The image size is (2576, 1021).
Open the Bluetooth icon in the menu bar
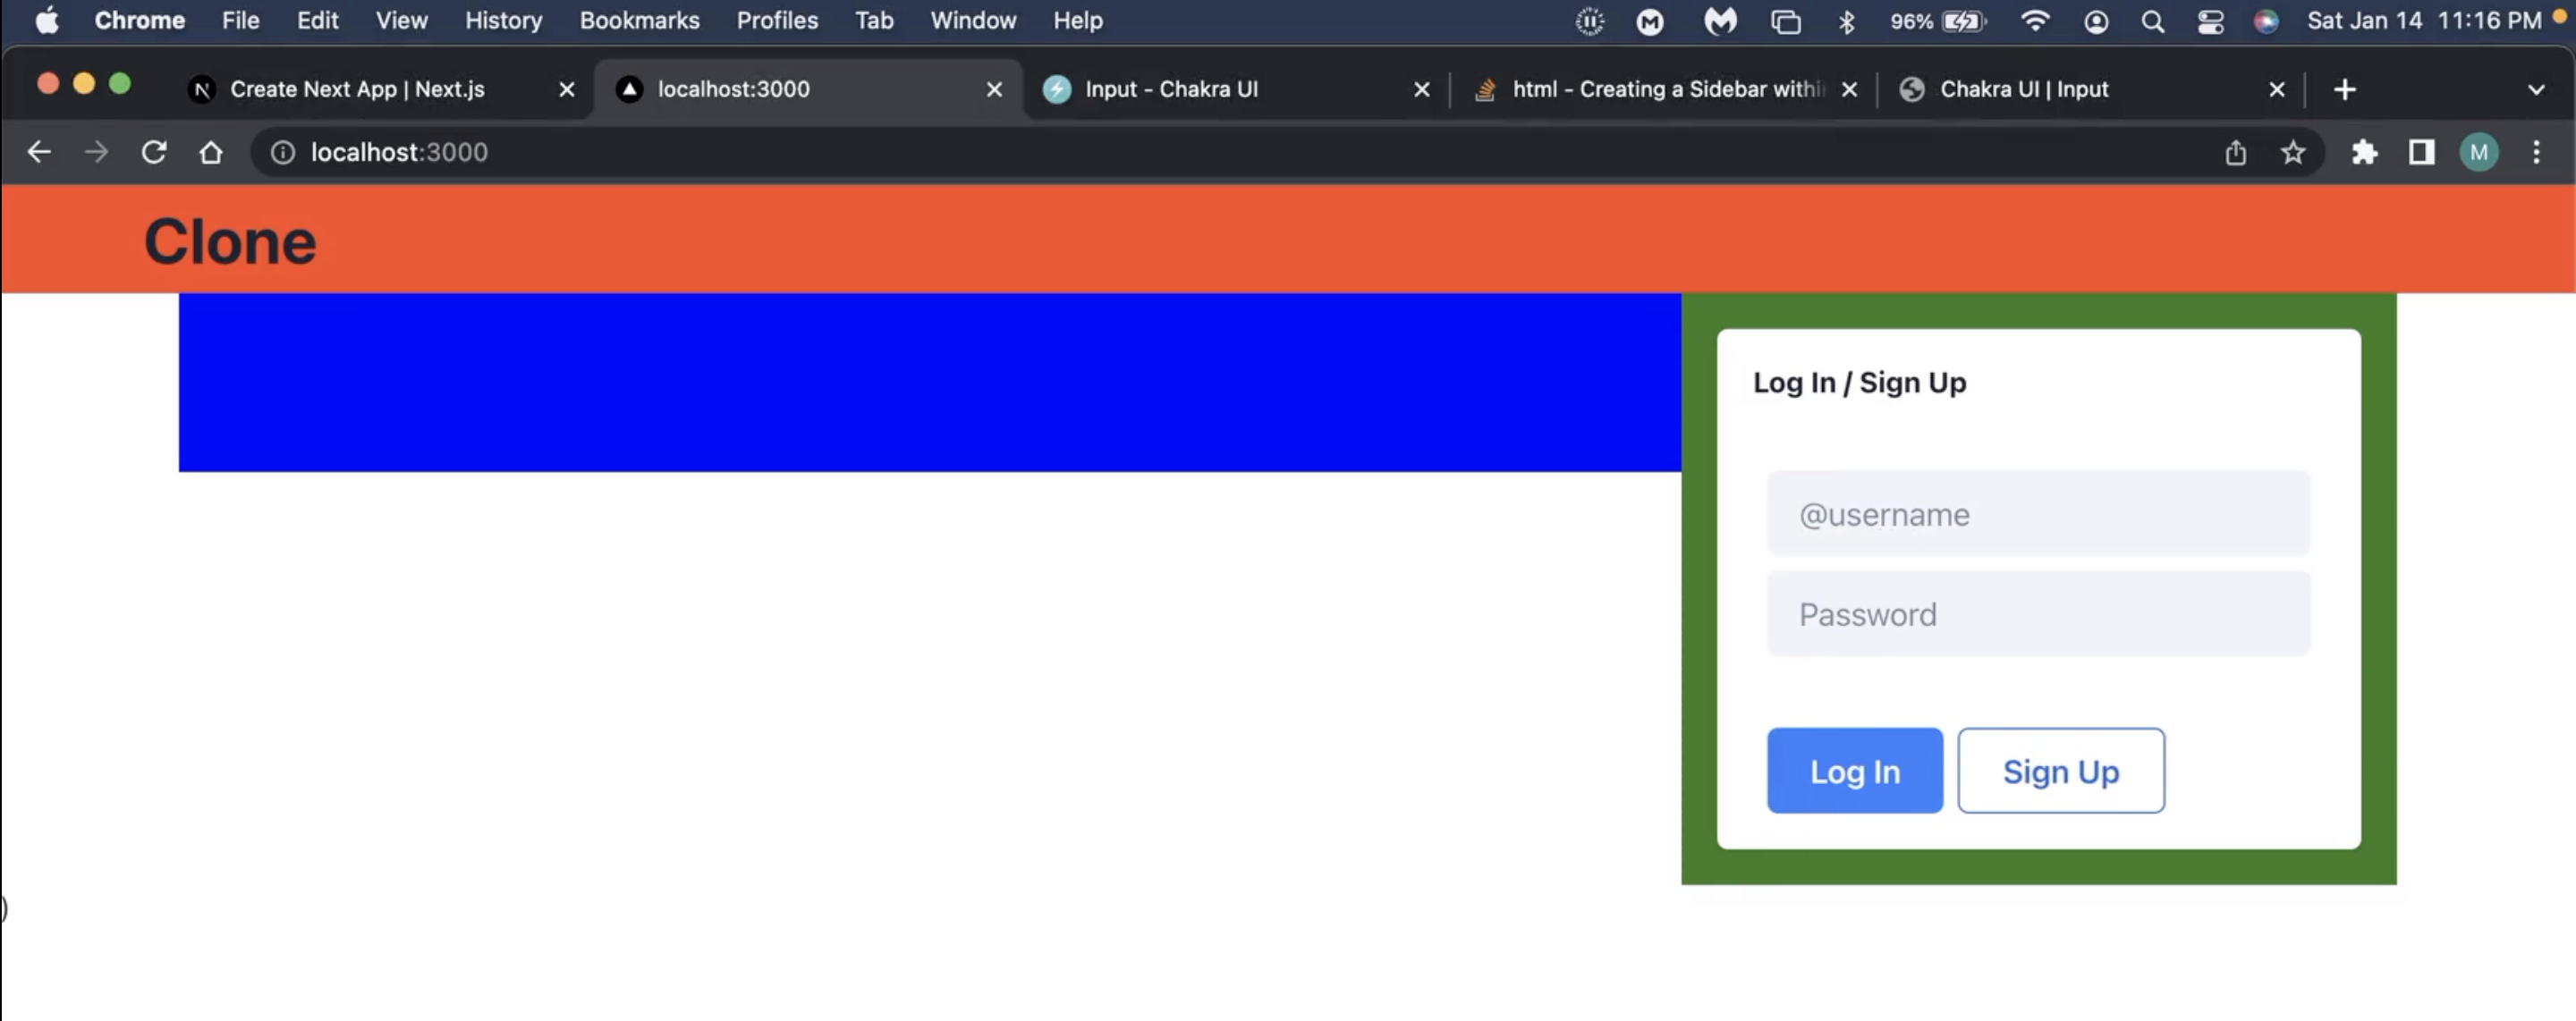click(1847, 20)
